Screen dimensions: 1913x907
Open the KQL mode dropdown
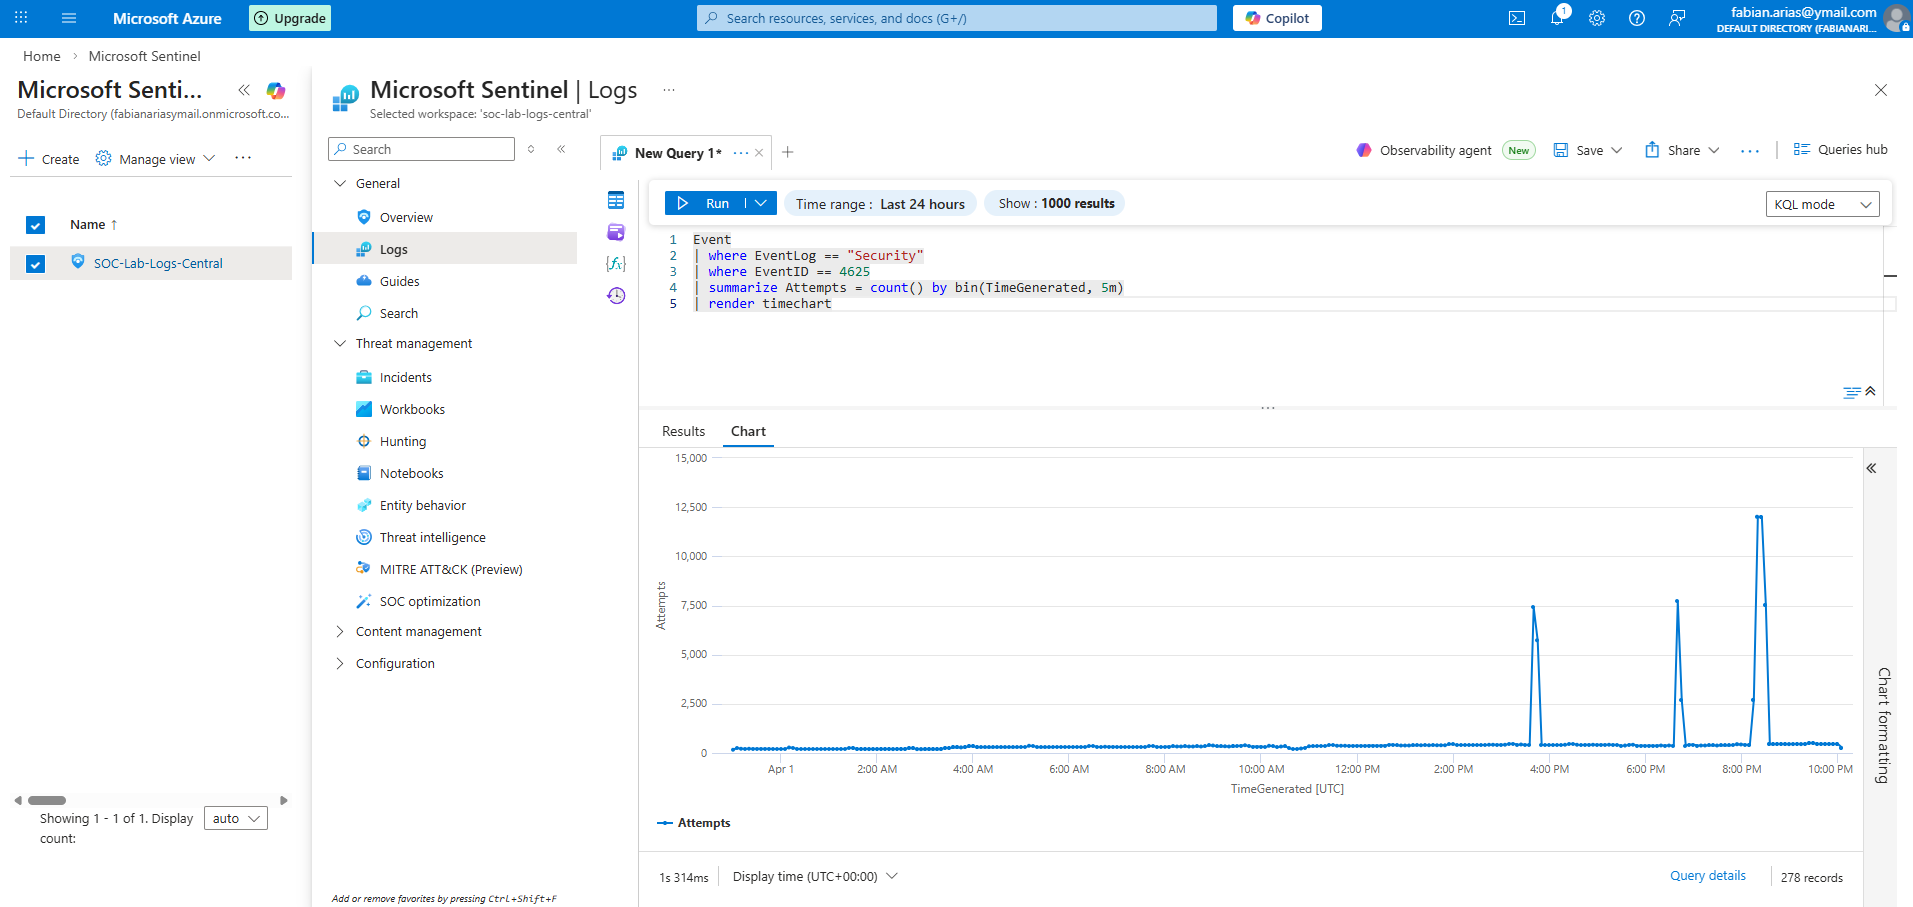pyautogui.click(x=1822, y=204)
